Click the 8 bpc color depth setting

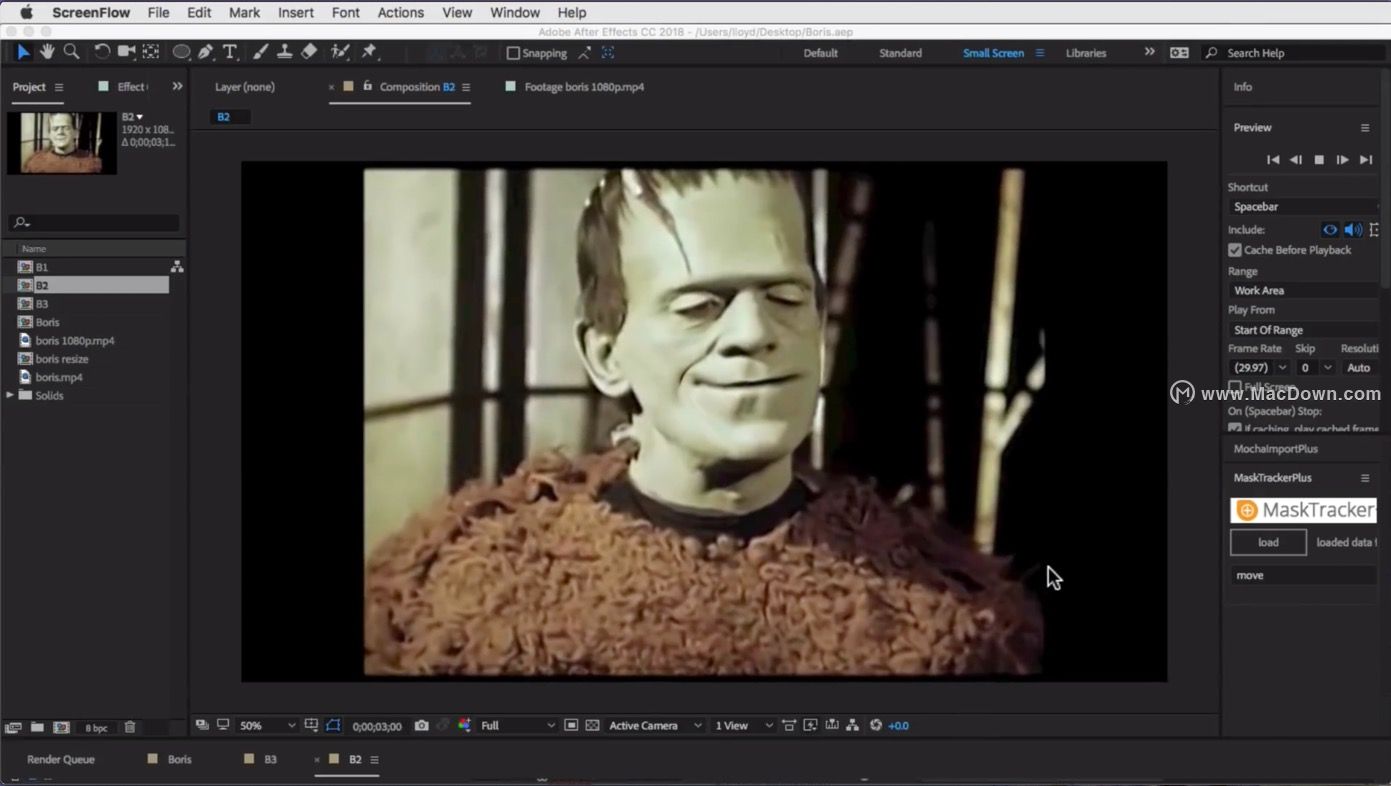[x=96, y=727]
